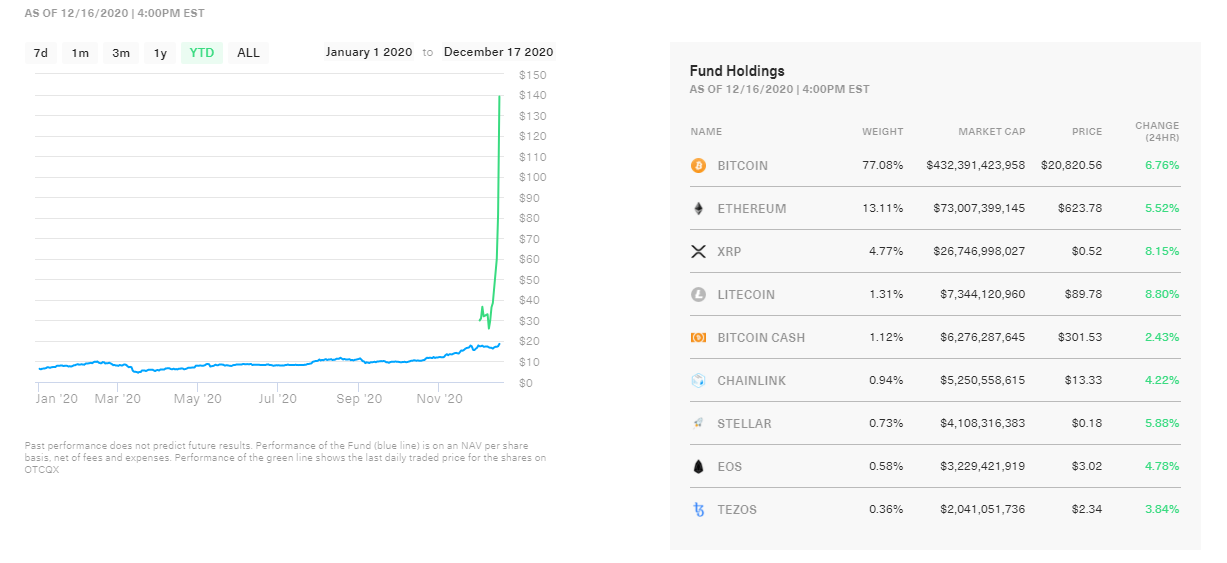
Task: Click the Stellar rocket icon
Action: click(x=698, y=423)
